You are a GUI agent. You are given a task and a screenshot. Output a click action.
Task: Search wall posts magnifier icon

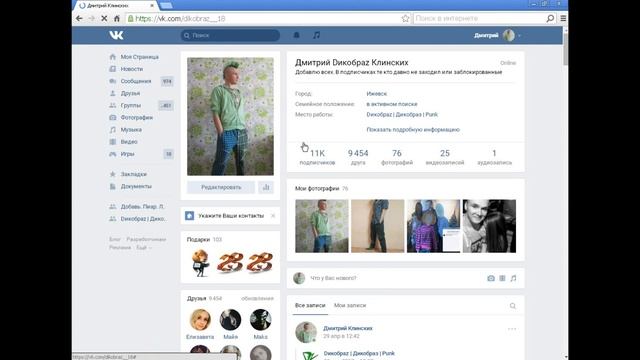513,306
